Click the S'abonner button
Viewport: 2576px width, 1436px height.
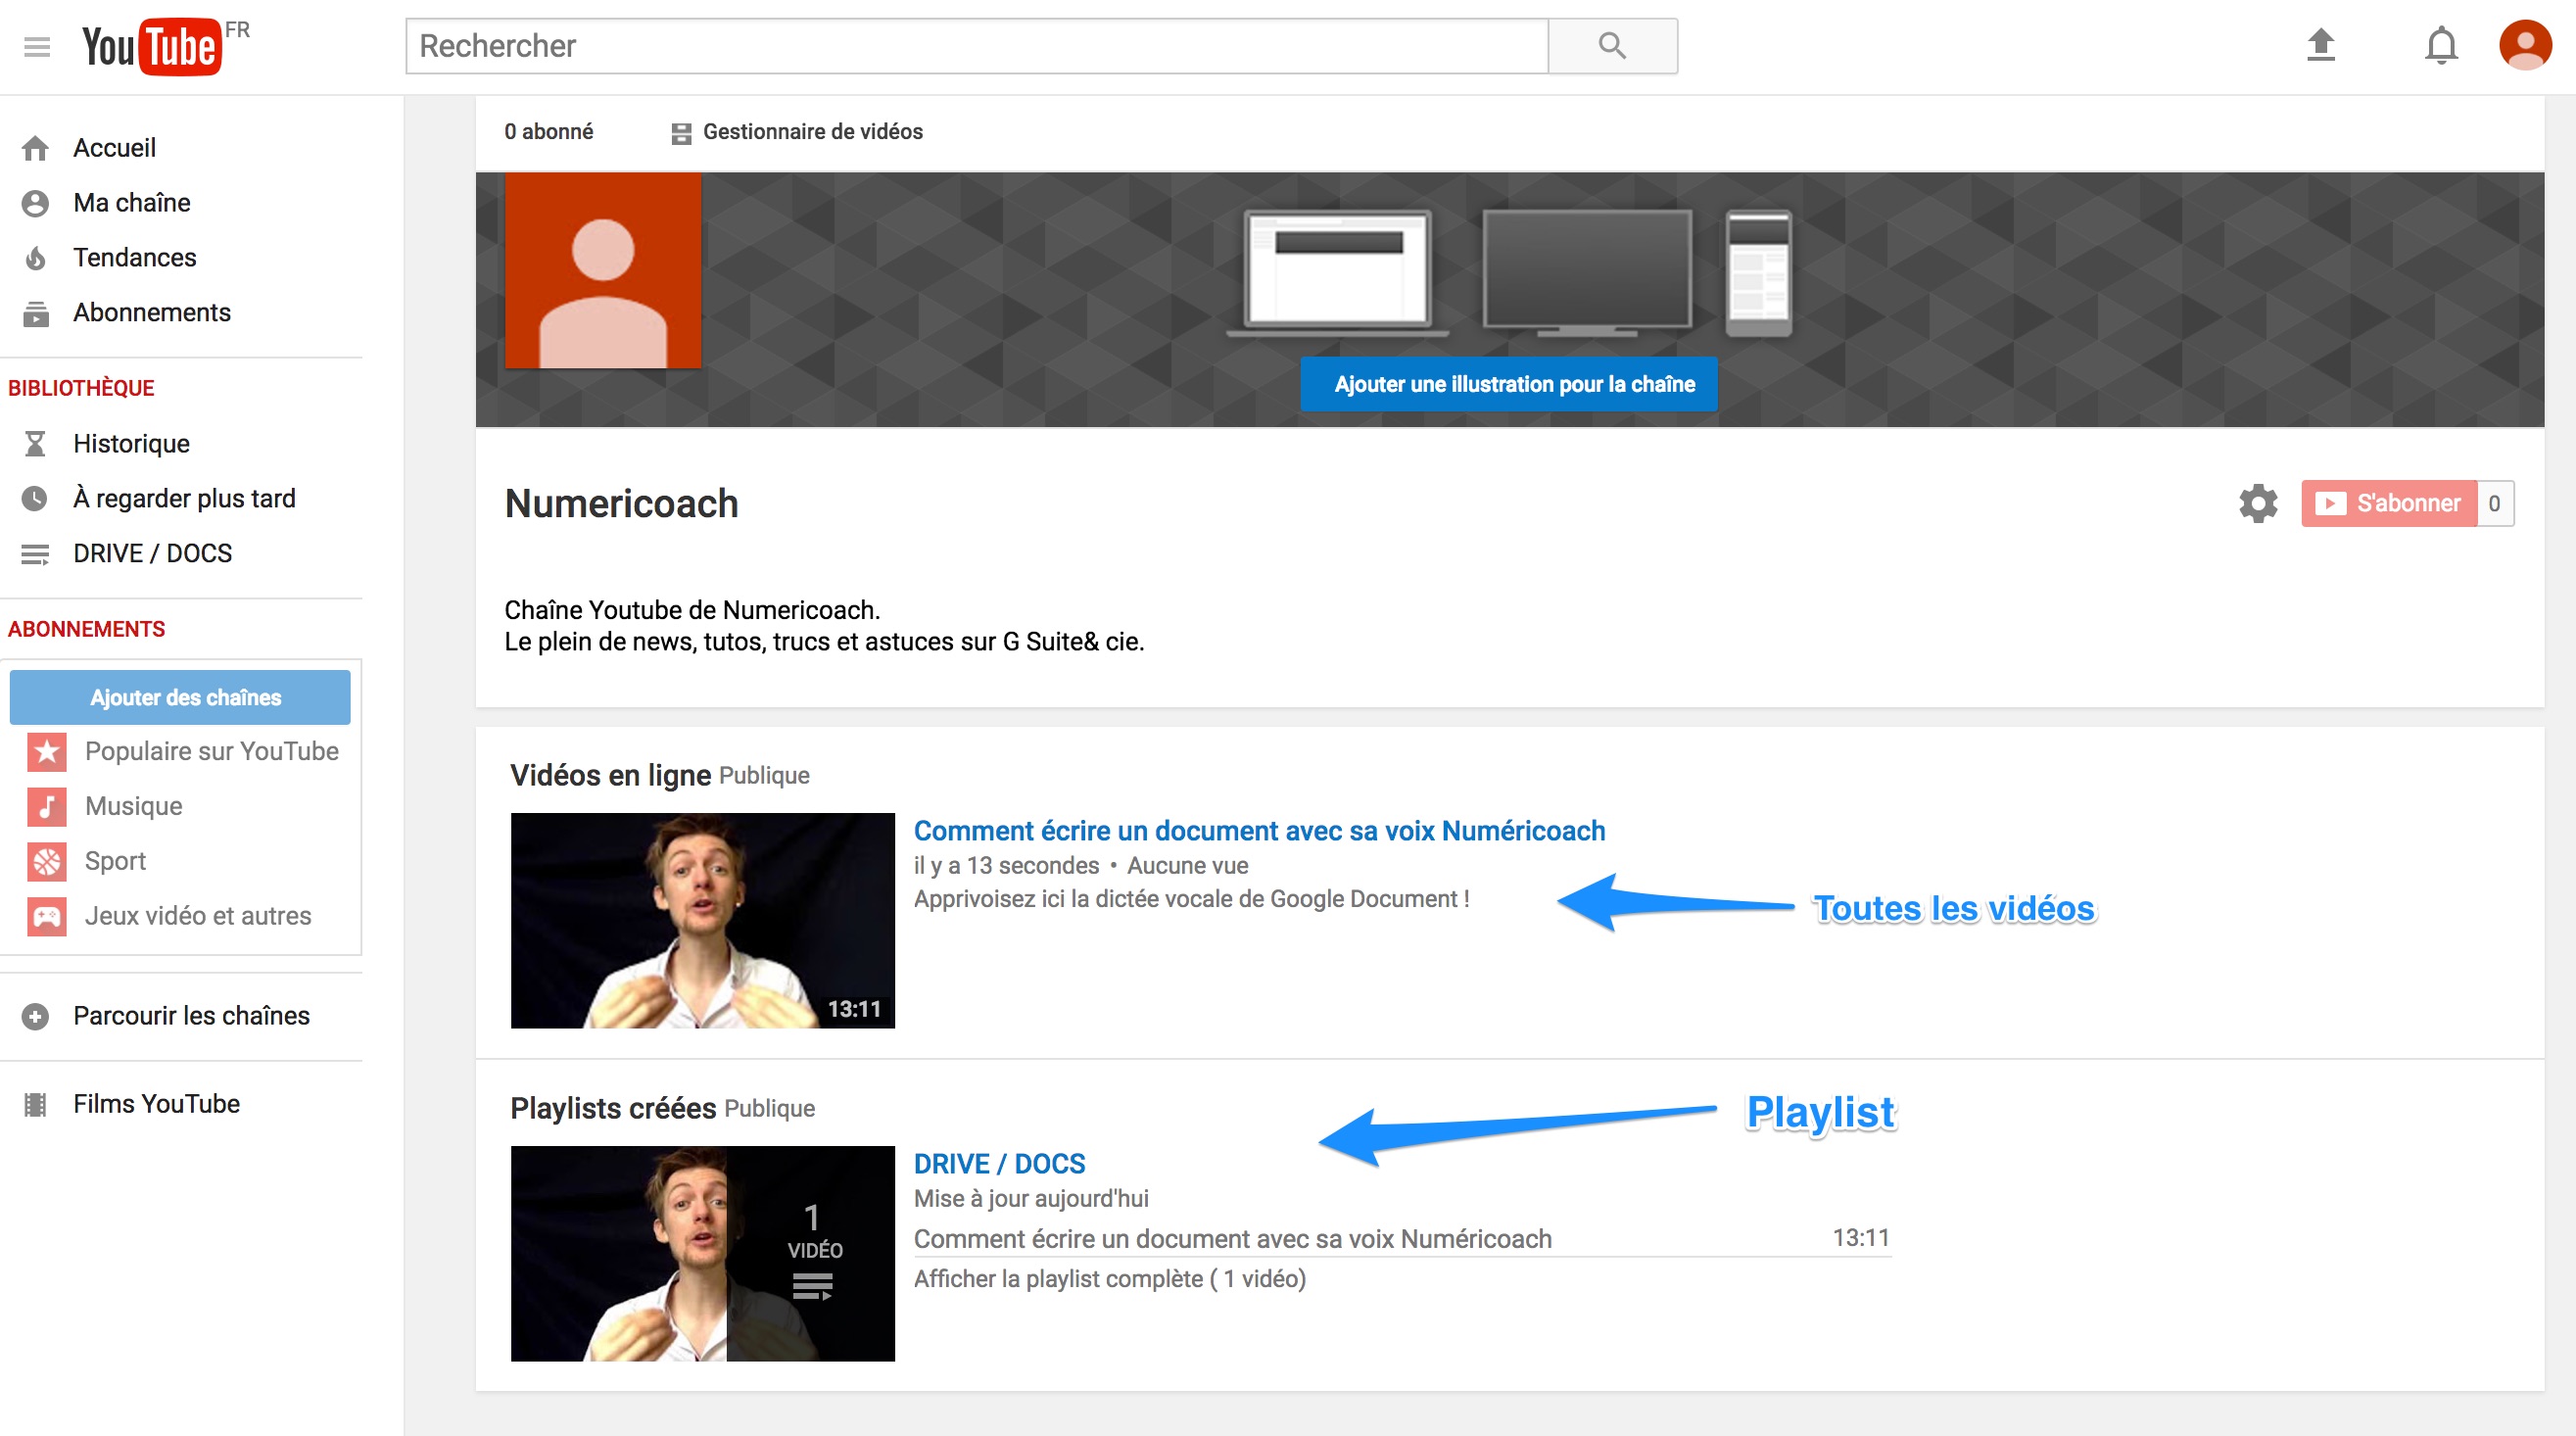point(2389,503)
